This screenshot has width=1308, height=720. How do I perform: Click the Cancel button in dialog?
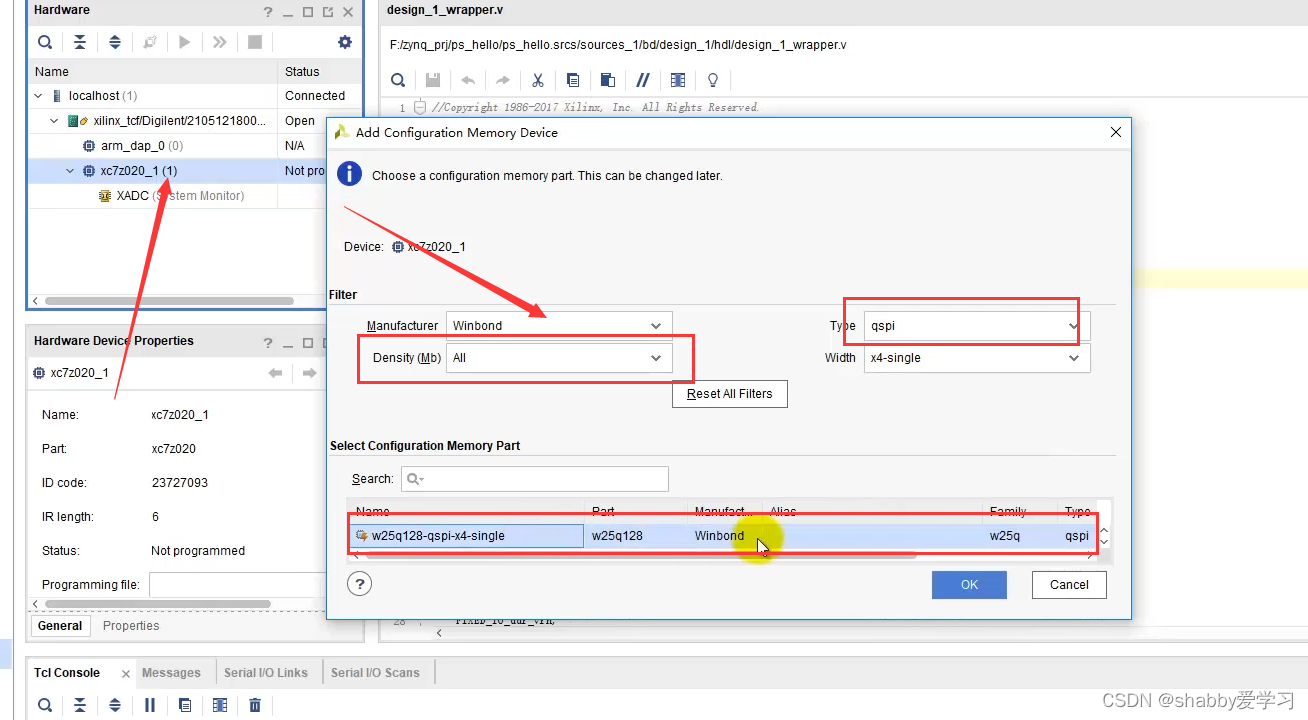[1069, 585]
